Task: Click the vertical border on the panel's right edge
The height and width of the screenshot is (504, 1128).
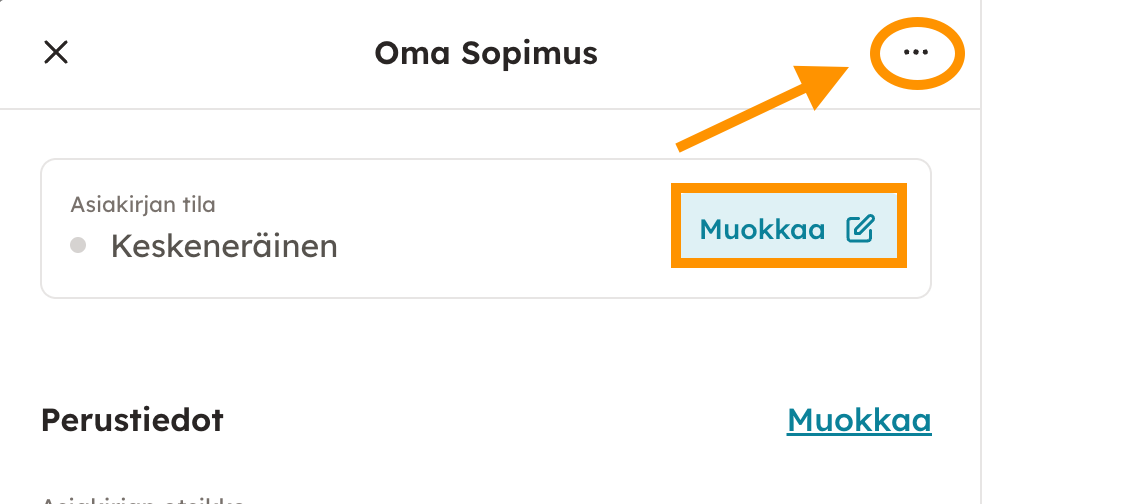Action: pyautogui.click(x=981, y=300)
